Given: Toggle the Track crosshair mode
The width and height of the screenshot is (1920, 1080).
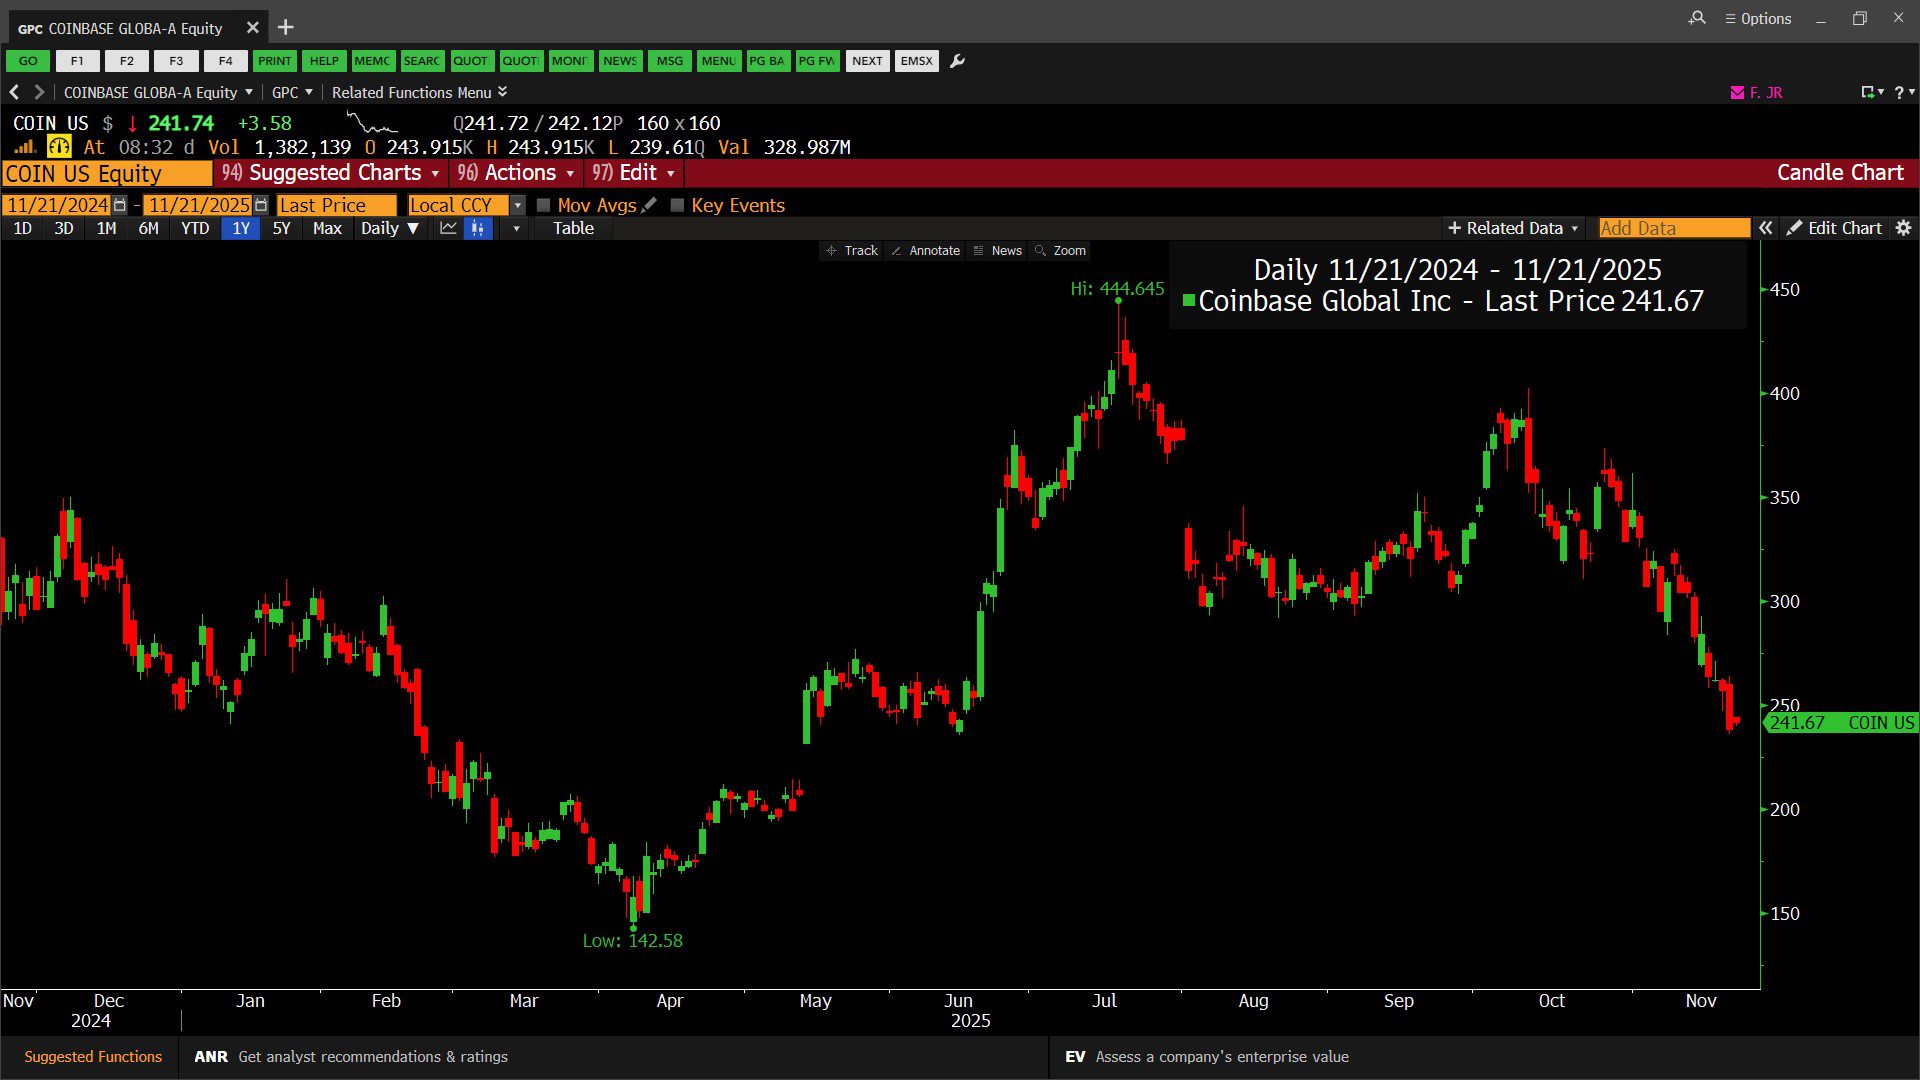Looking at the screenshot, I should point(852,251).
